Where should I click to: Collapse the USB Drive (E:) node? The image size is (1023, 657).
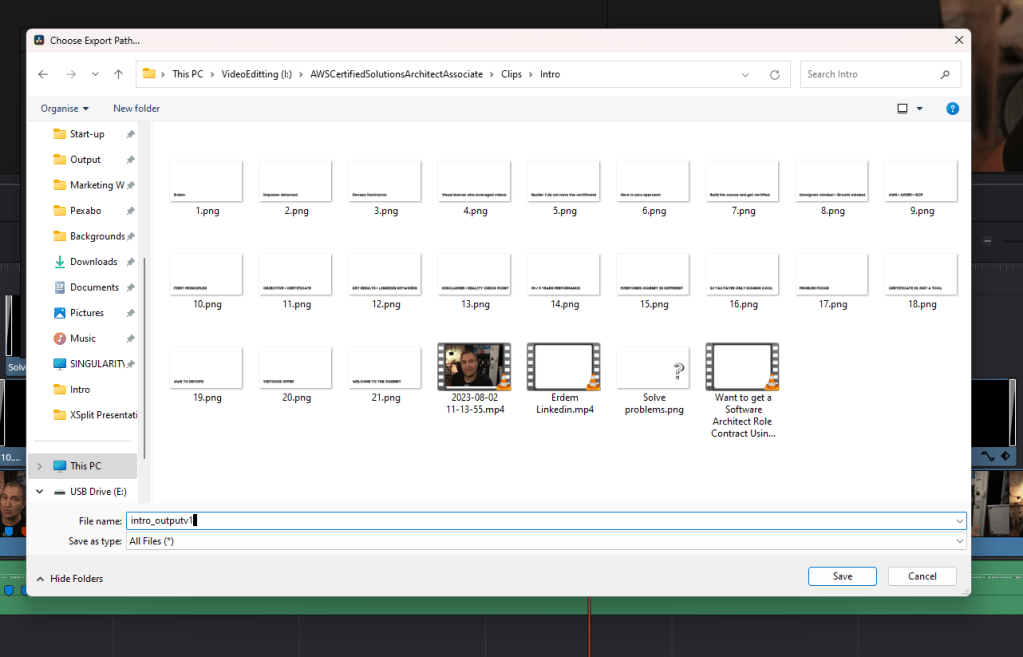pos(40,491)
